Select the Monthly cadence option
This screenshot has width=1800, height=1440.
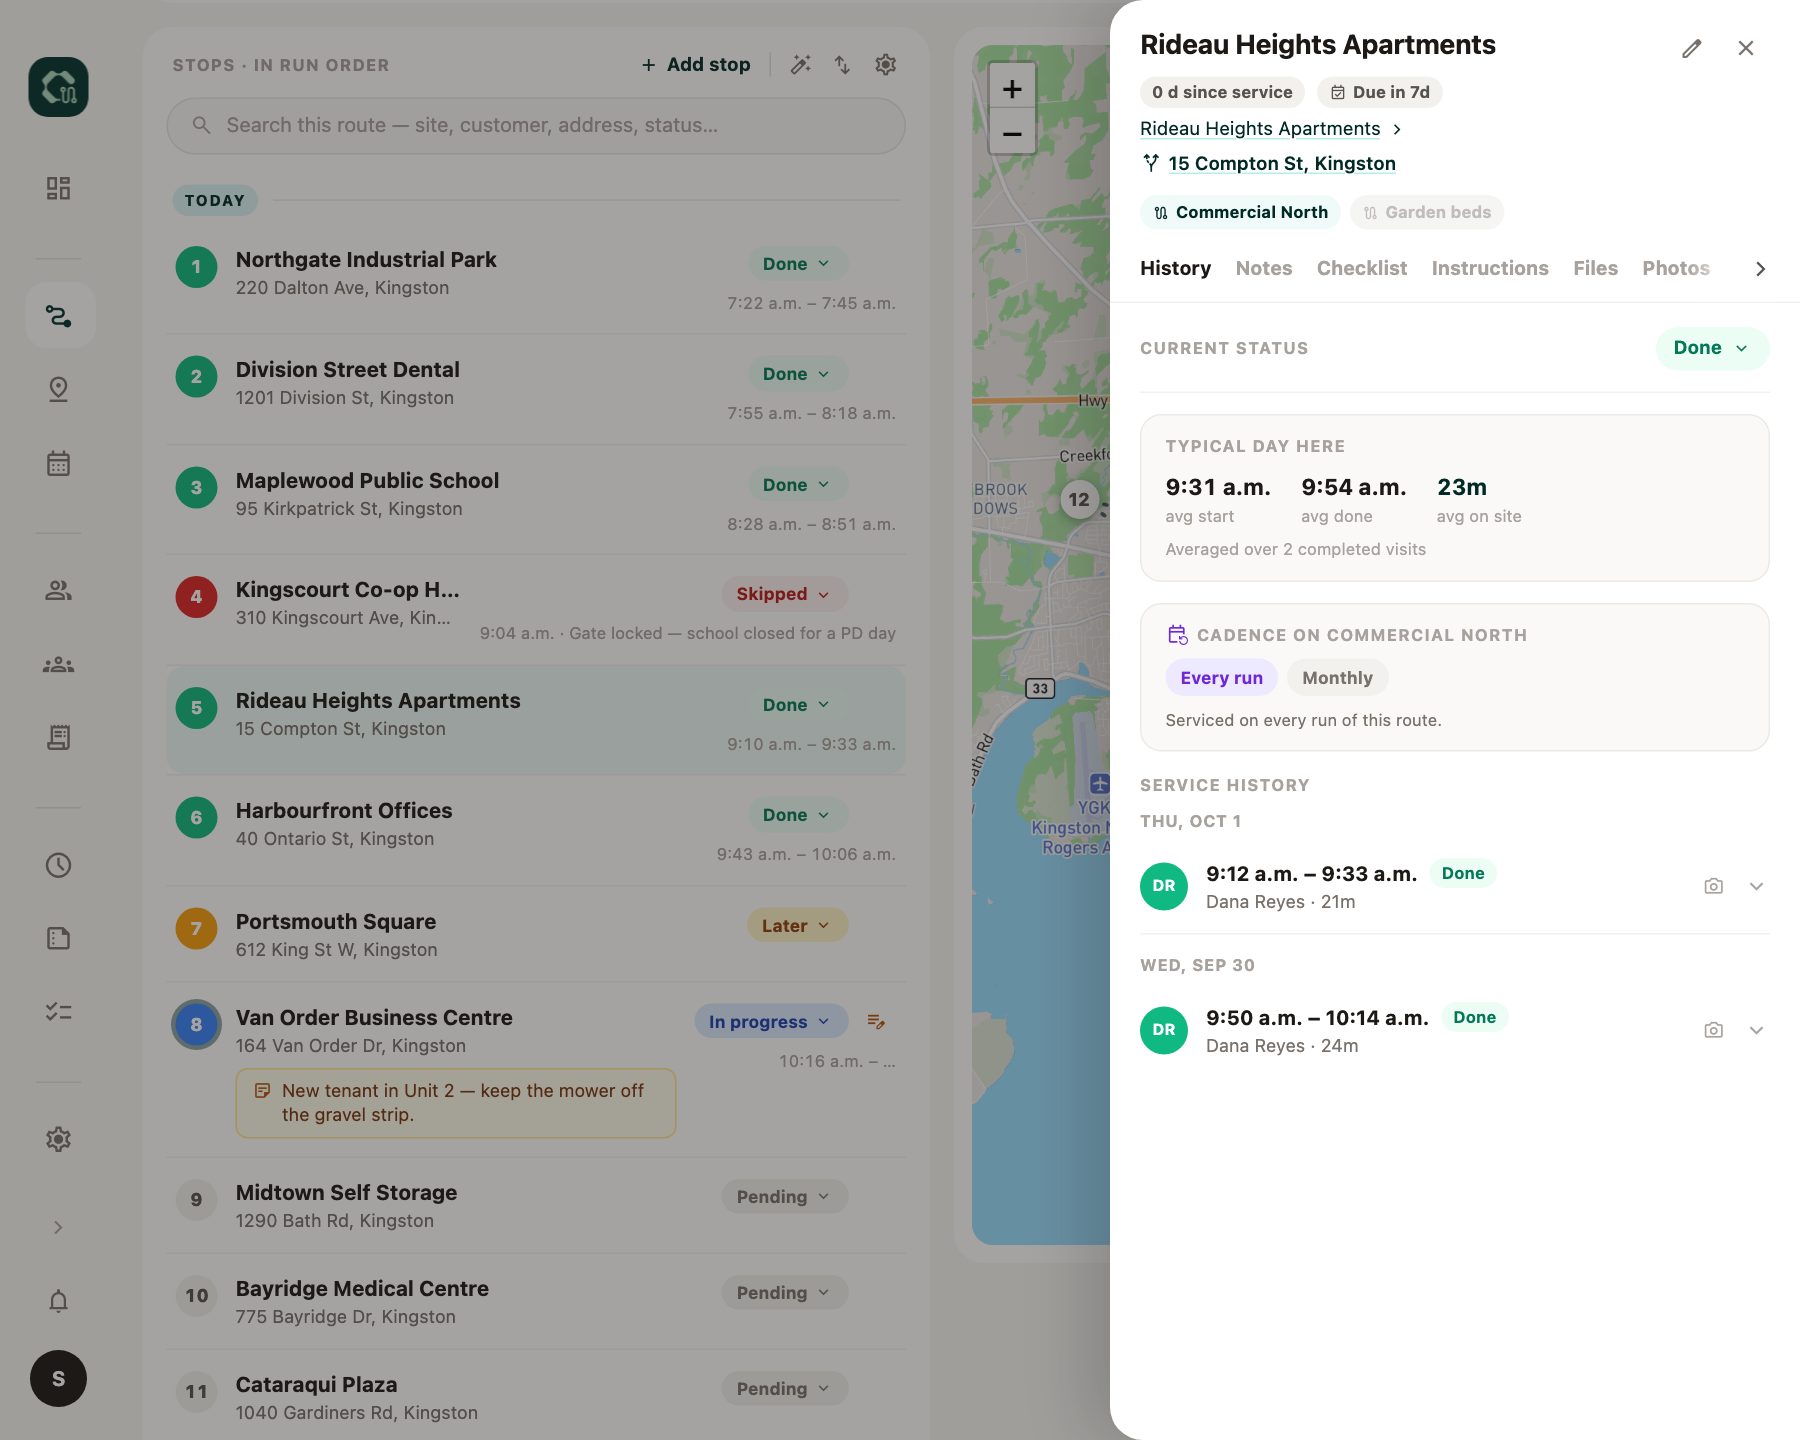point(1337,678)
